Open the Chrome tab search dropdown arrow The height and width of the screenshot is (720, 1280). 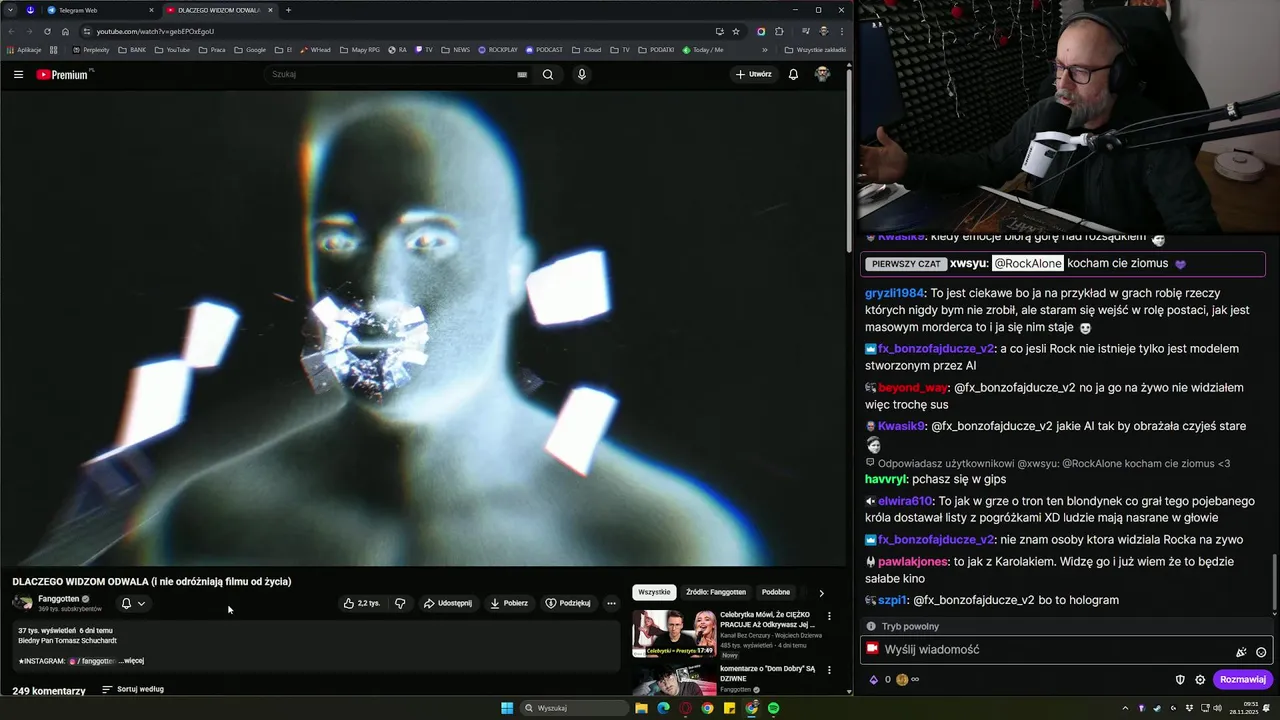click(x=10, y=10)
